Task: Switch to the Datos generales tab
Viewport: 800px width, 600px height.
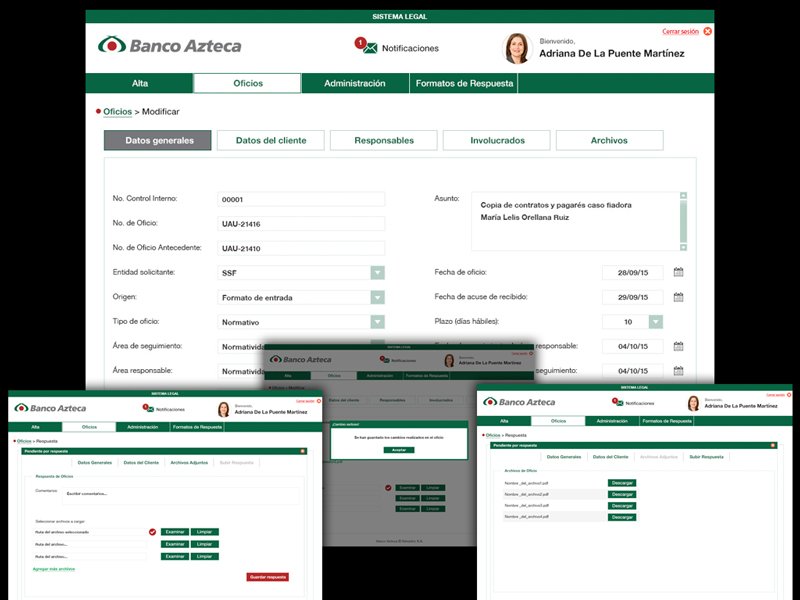Action: (x=158, y=140)
